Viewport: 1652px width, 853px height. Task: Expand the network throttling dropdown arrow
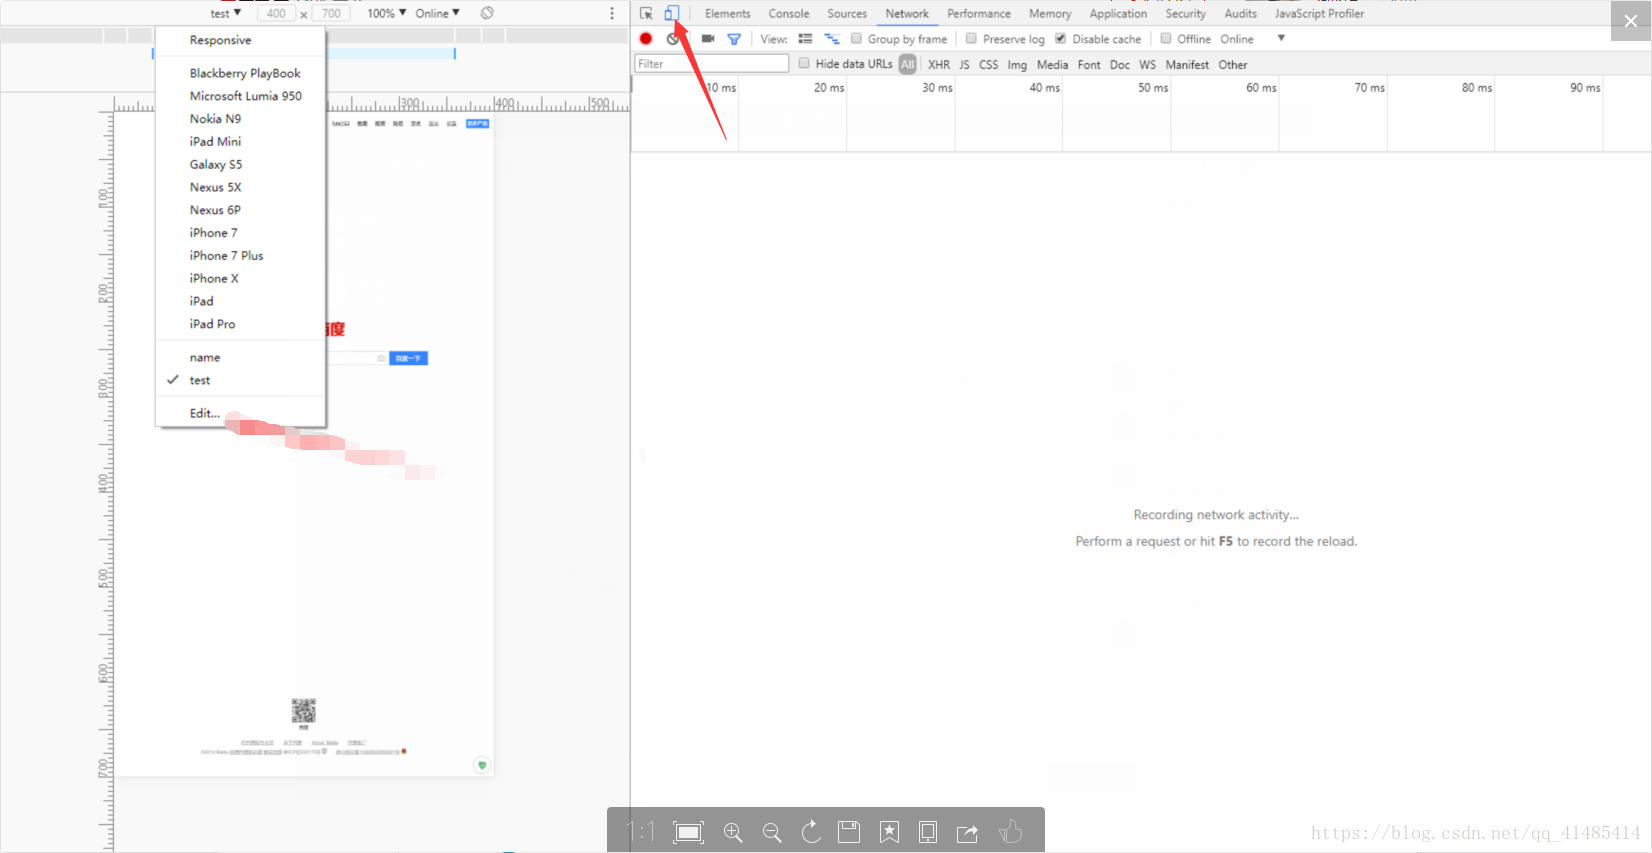coord(1281,38)
